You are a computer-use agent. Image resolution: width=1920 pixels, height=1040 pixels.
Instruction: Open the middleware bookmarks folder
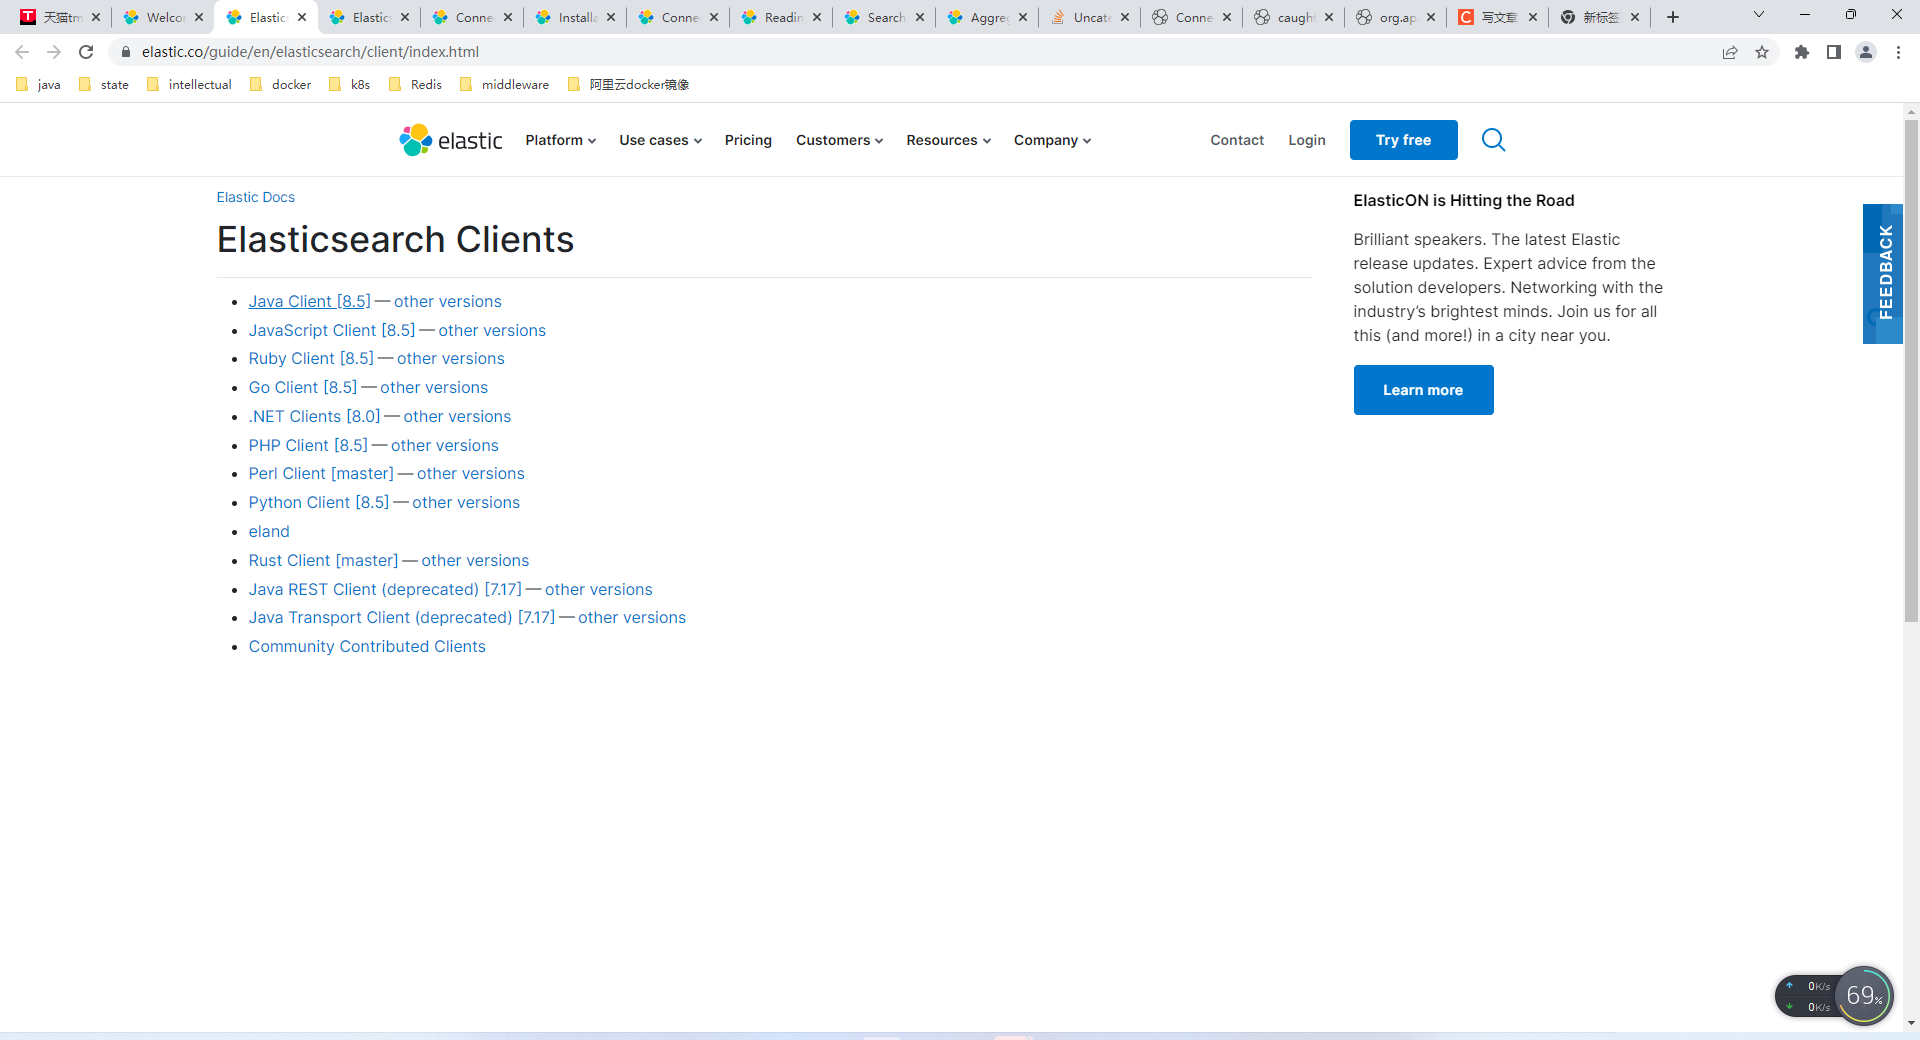pos(505,85)
